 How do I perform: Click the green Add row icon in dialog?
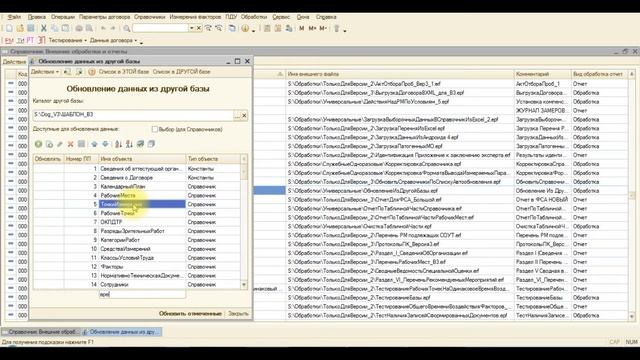tap(38, 144)
